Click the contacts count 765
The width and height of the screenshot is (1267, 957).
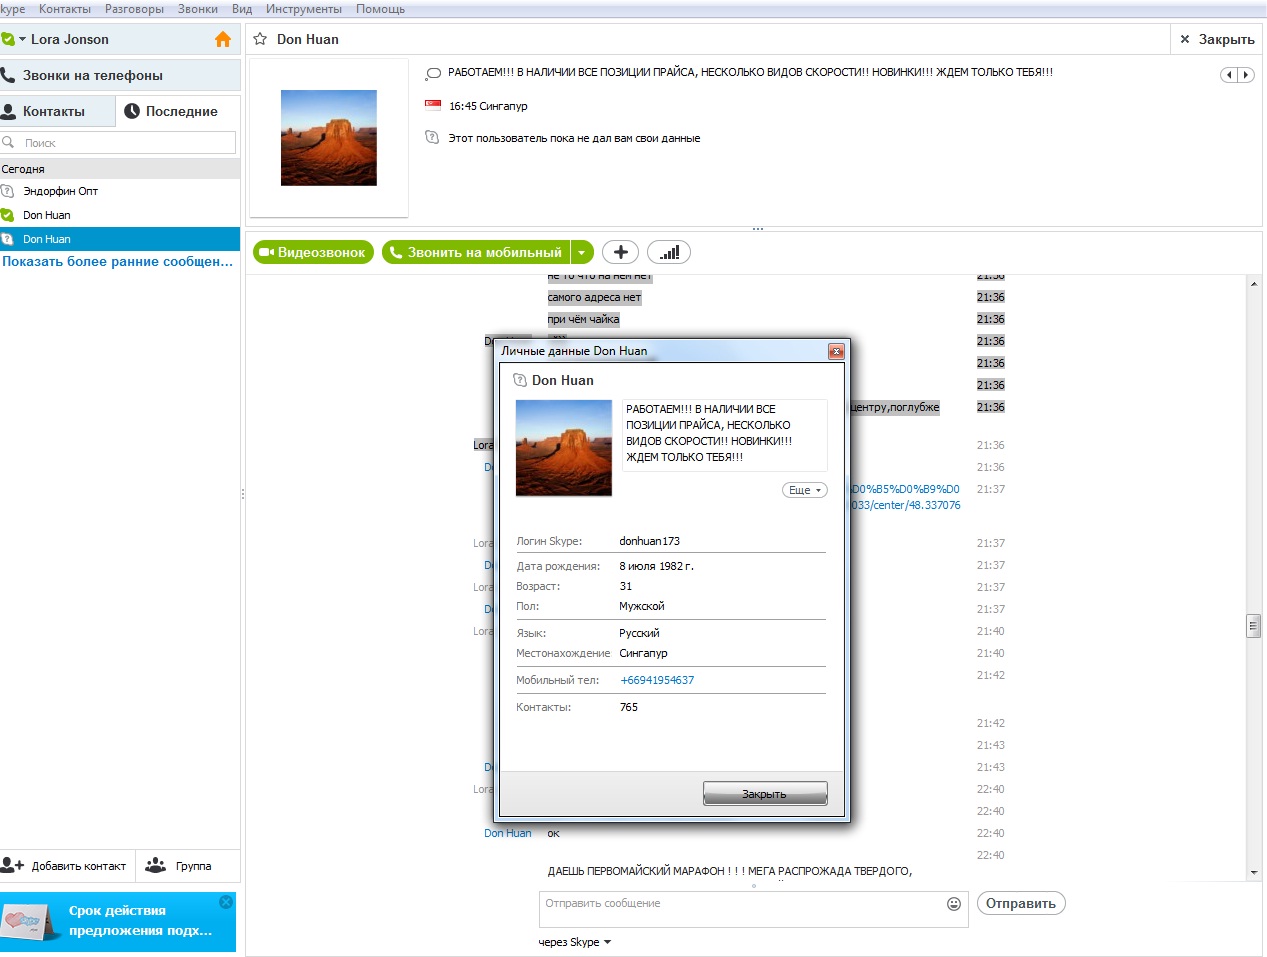click(629, 707)
